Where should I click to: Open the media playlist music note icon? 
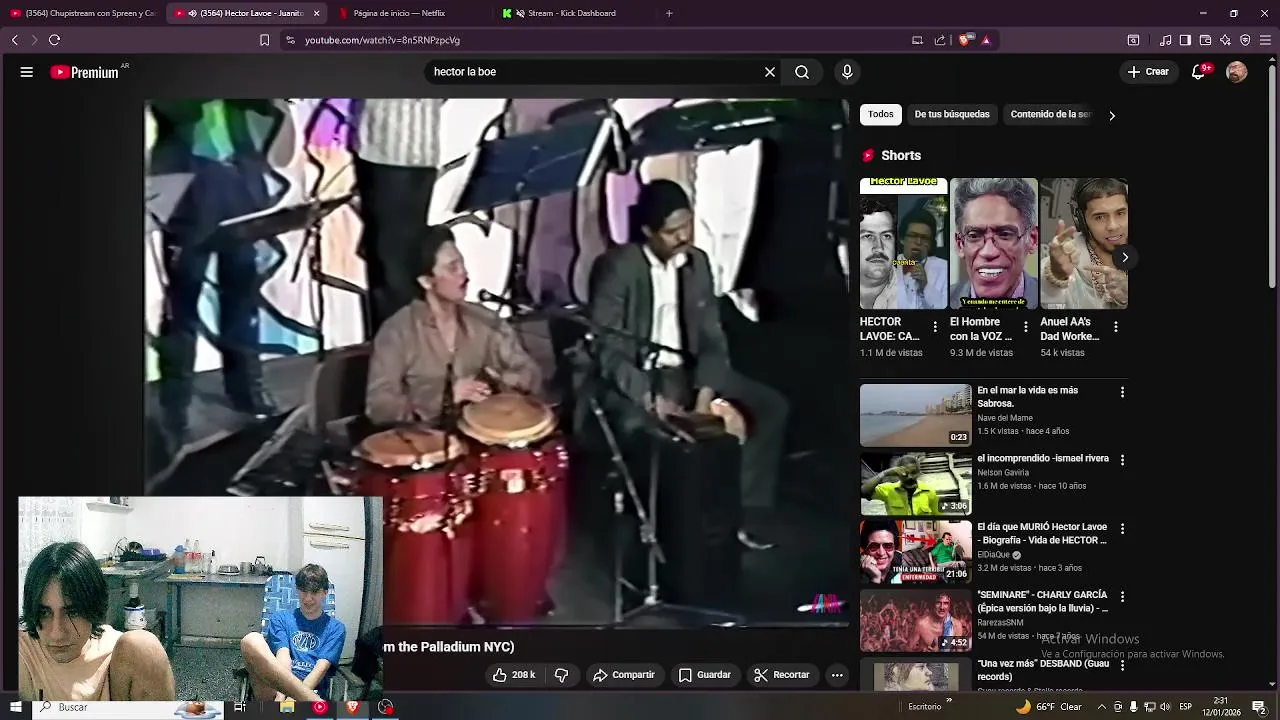pyautogui.click(x=1165, y=40)
